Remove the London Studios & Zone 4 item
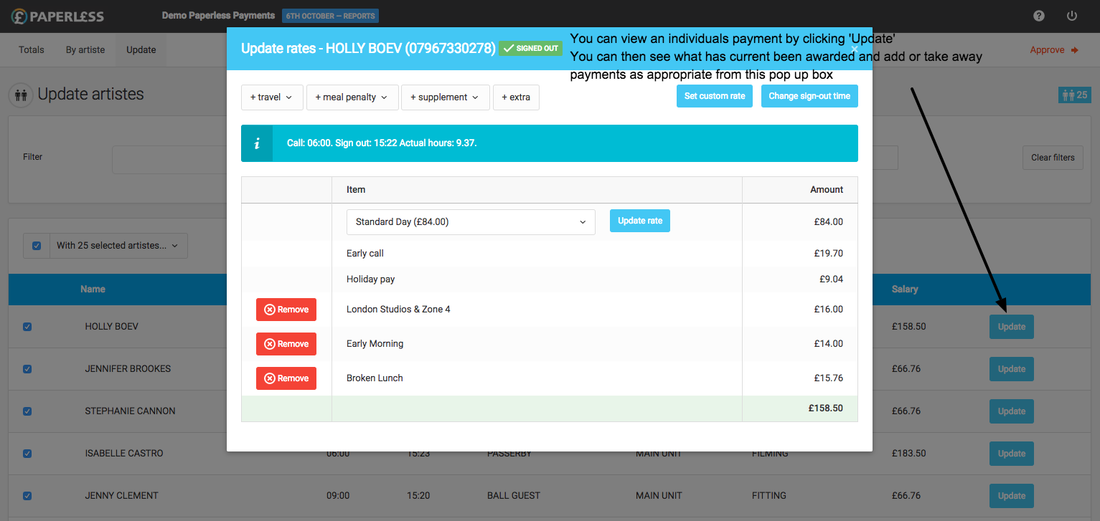 click(286, 310)
